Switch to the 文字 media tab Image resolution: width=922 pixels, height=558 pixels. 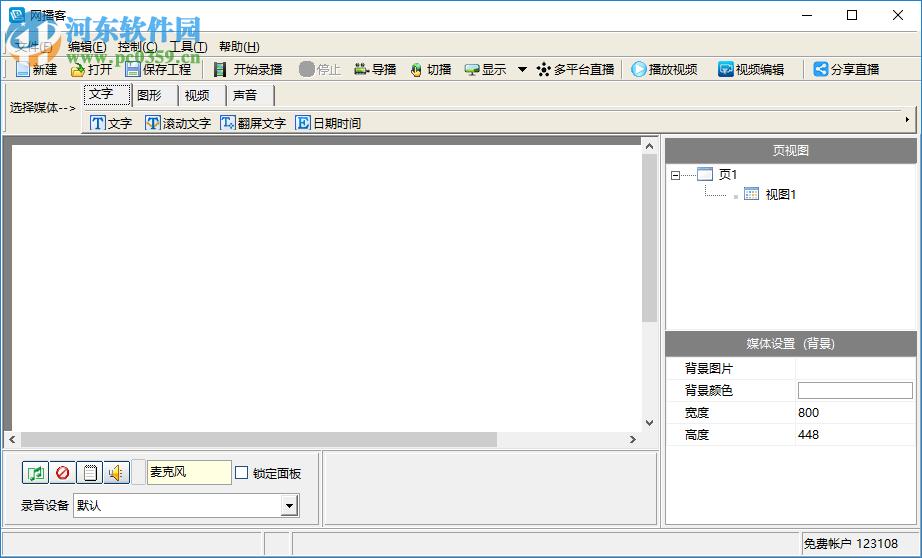[x=107, y=95]
